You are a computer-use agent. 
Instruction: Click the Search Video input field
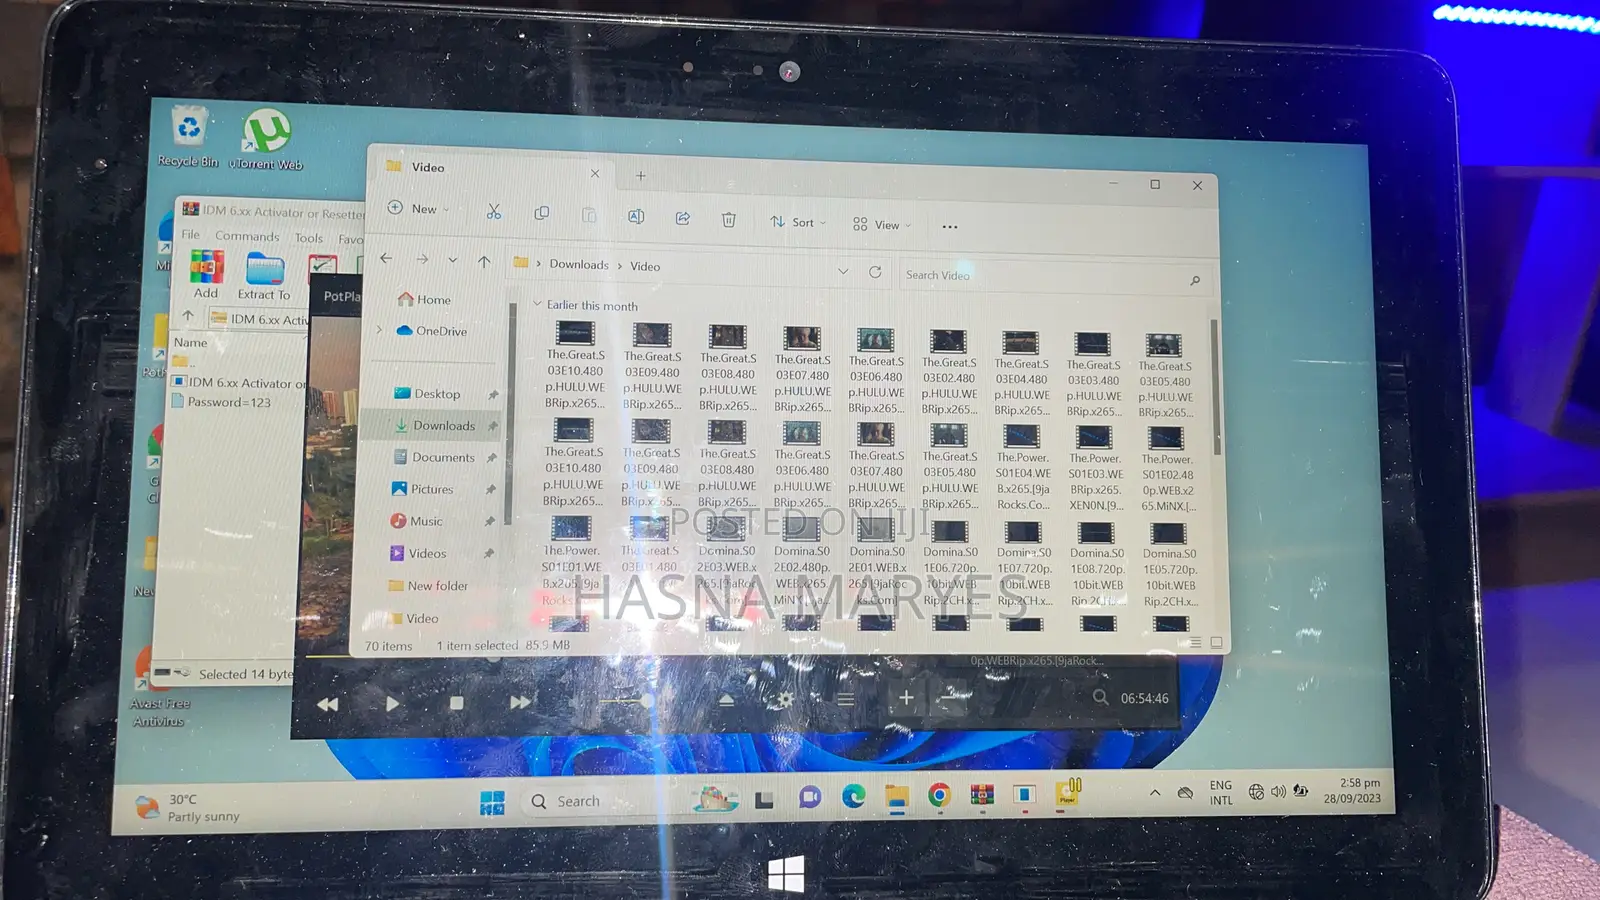(1052, 277)
